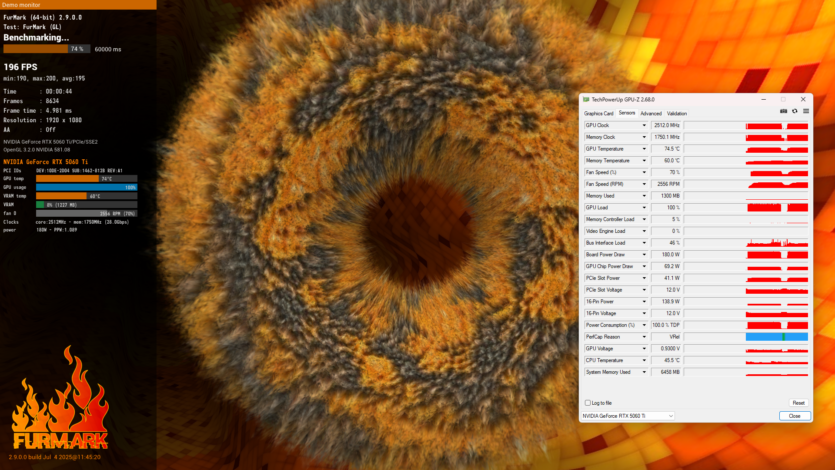Click the PerfCap Reason VRel value
The height and width of the screenshot is (470, 835).
coord(666,337)
